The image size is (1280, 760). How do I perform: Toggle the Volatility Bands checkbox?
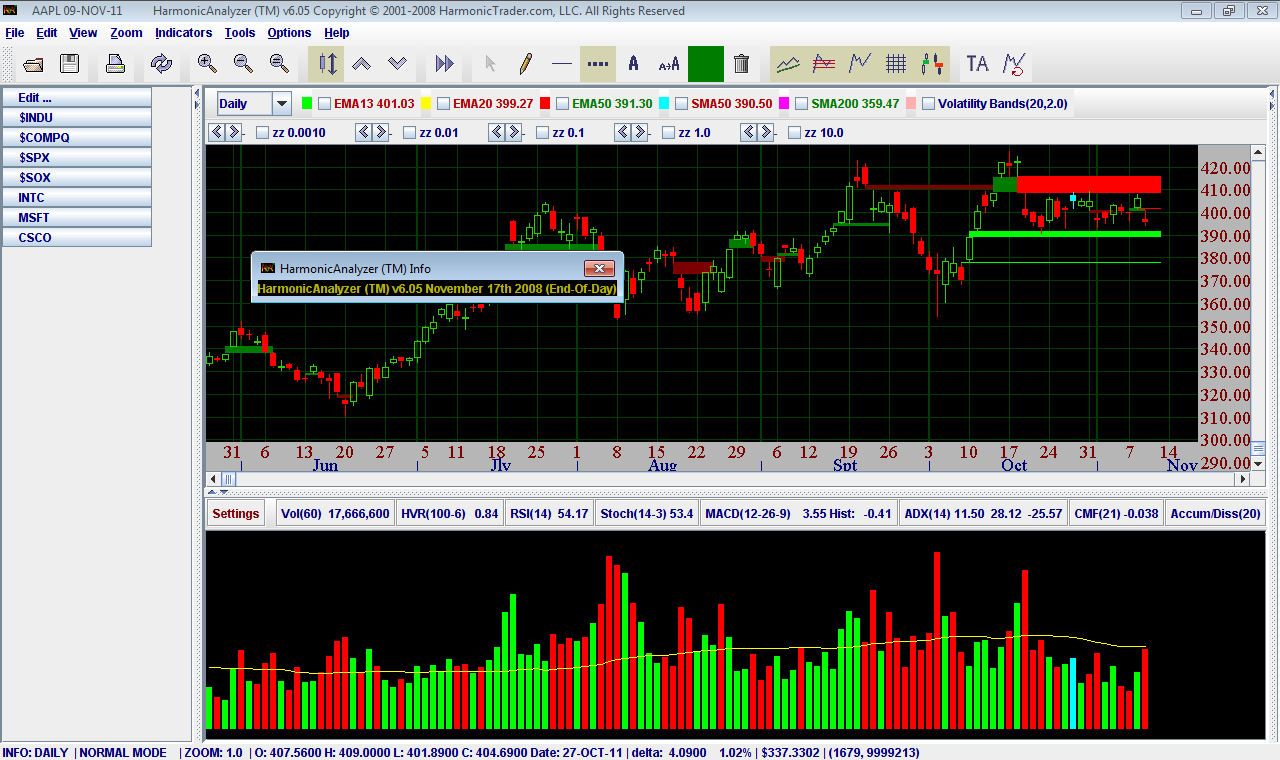coord(928,103)
